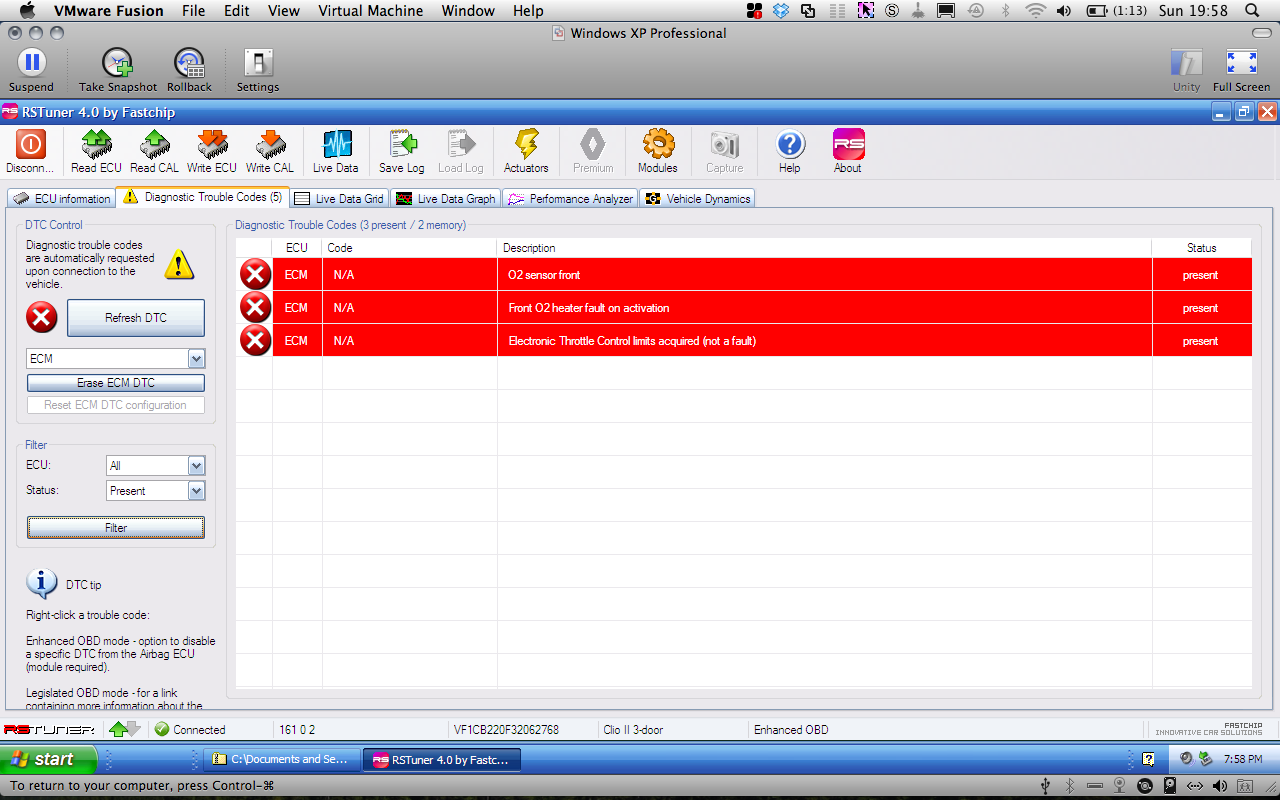This screenshot has height=800, width=1280.
Task: Click the yellow warning triangle in DTC Control
Action: click(x=179, y=264)
